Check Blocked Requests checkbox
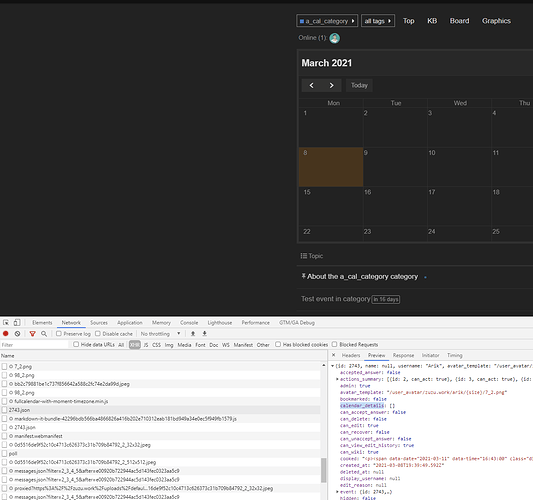Viewport: 533px width, 500px height. tap(334, 344)
